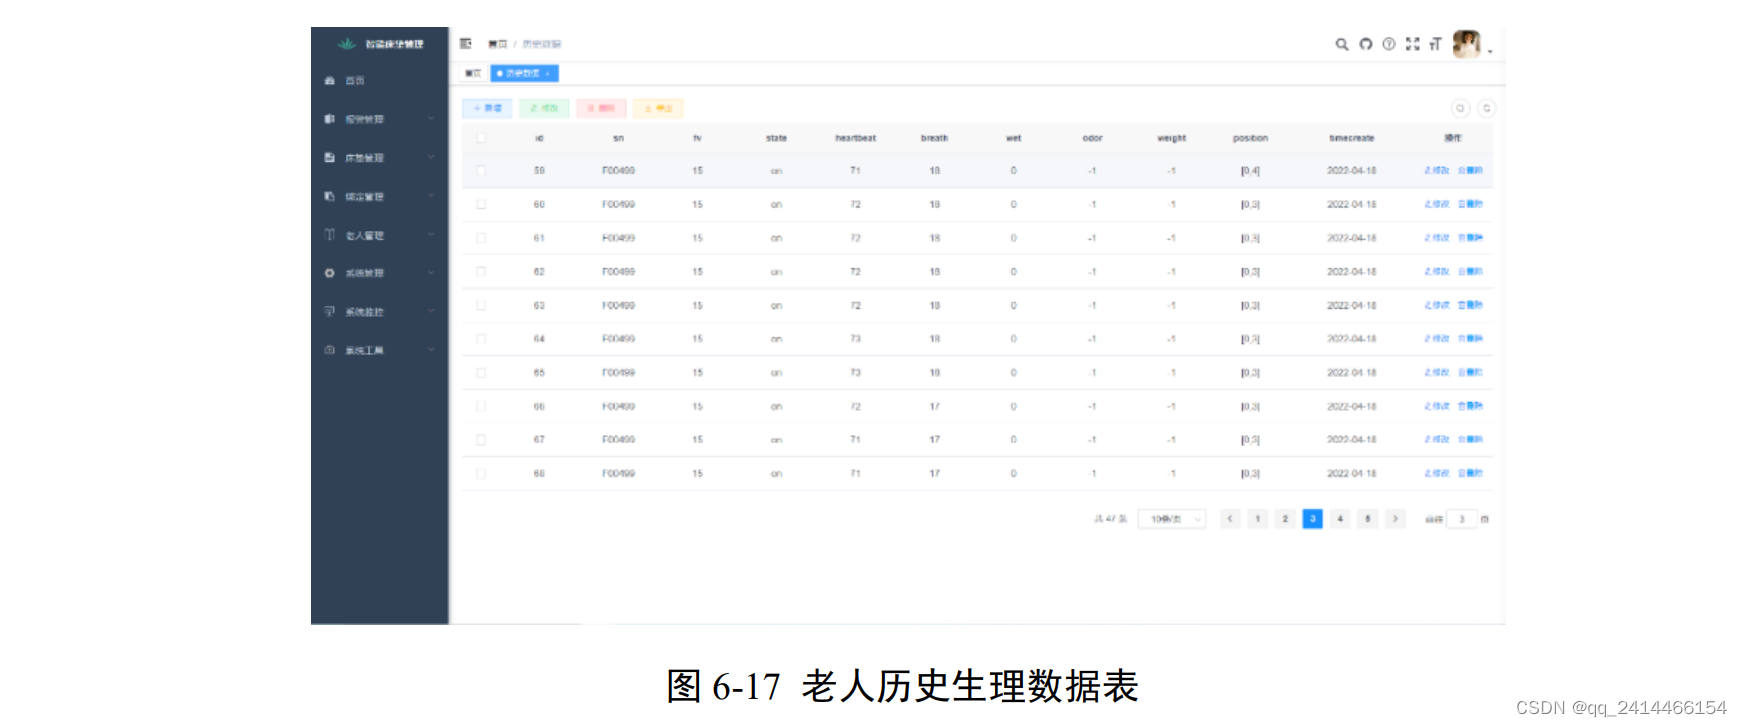
Task: Click the breath column header
Action: (935, 138)
